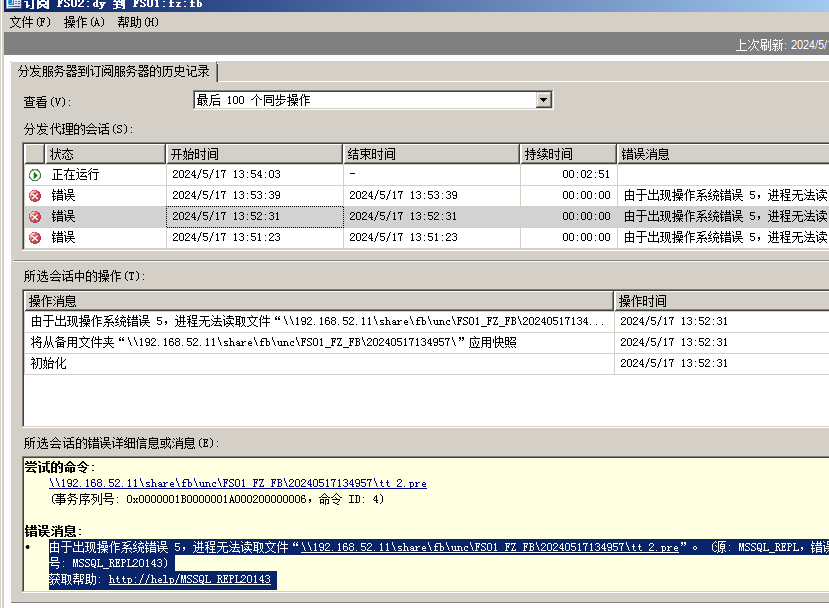
Task: Click the 上次刷新 timestamp in header bar
Action: 782,45
